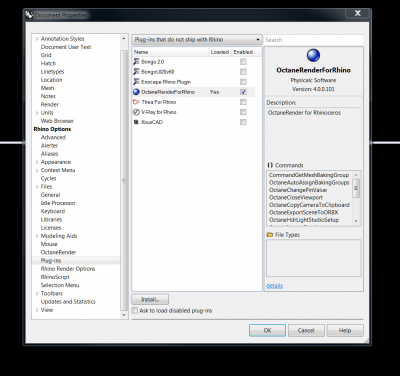Screen dimensions: 400x376
Task: Expand the Toolbars tree node
Action: pyautogui.click(x=37, y=294)
